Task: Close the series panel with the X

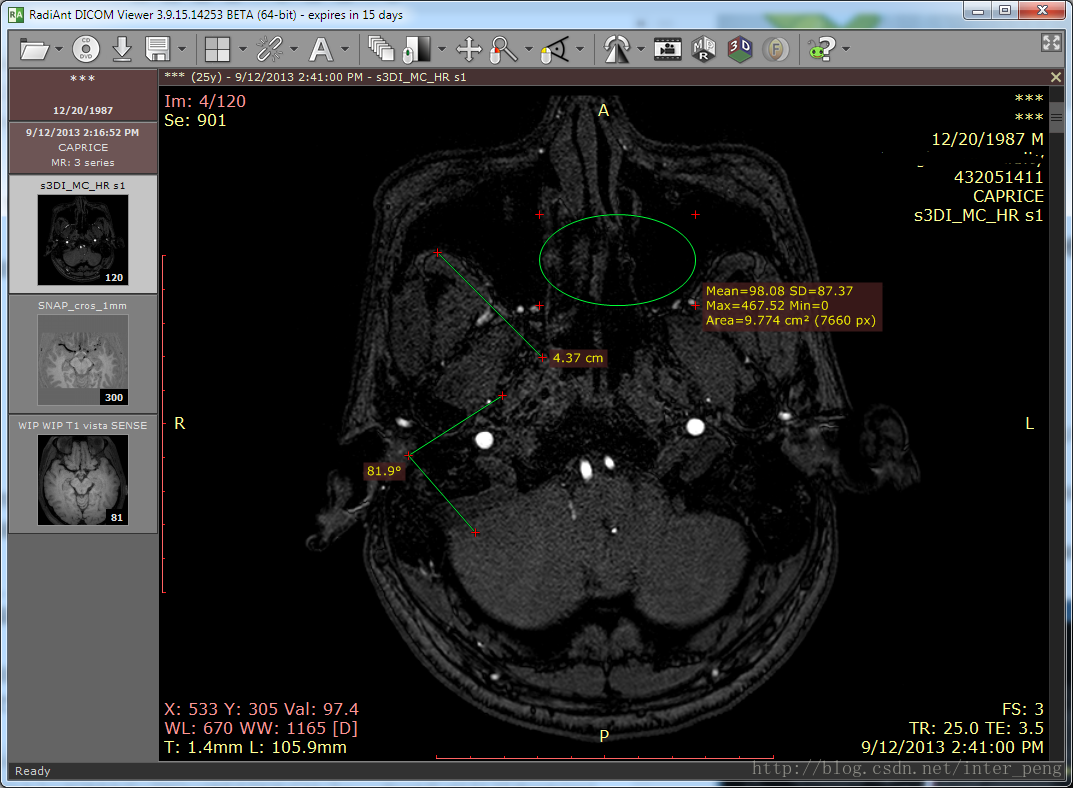Action: [1056, 77]
